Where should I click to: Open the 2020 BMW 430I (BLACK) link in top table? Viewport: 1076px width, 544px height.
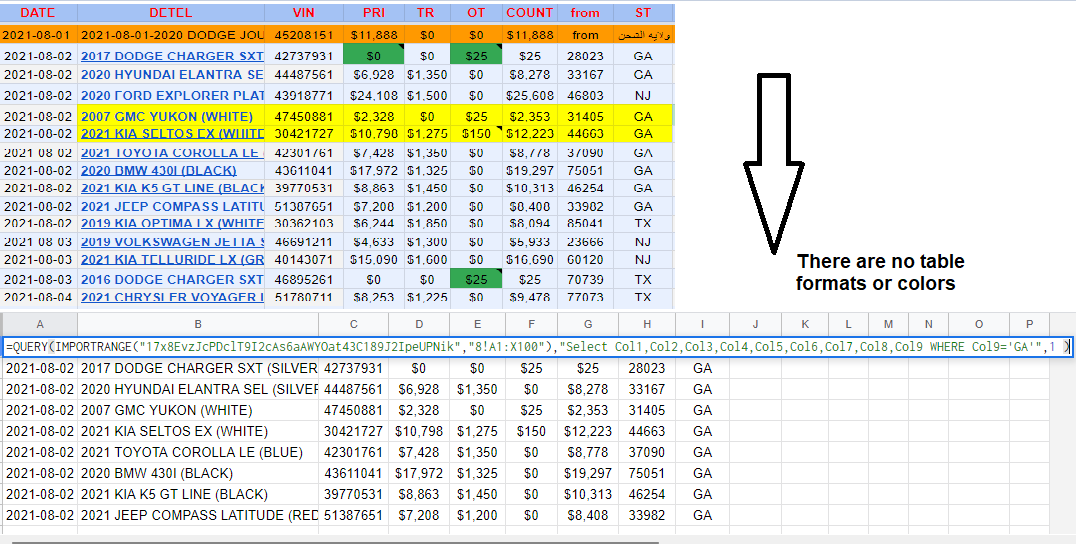[159, 170]
